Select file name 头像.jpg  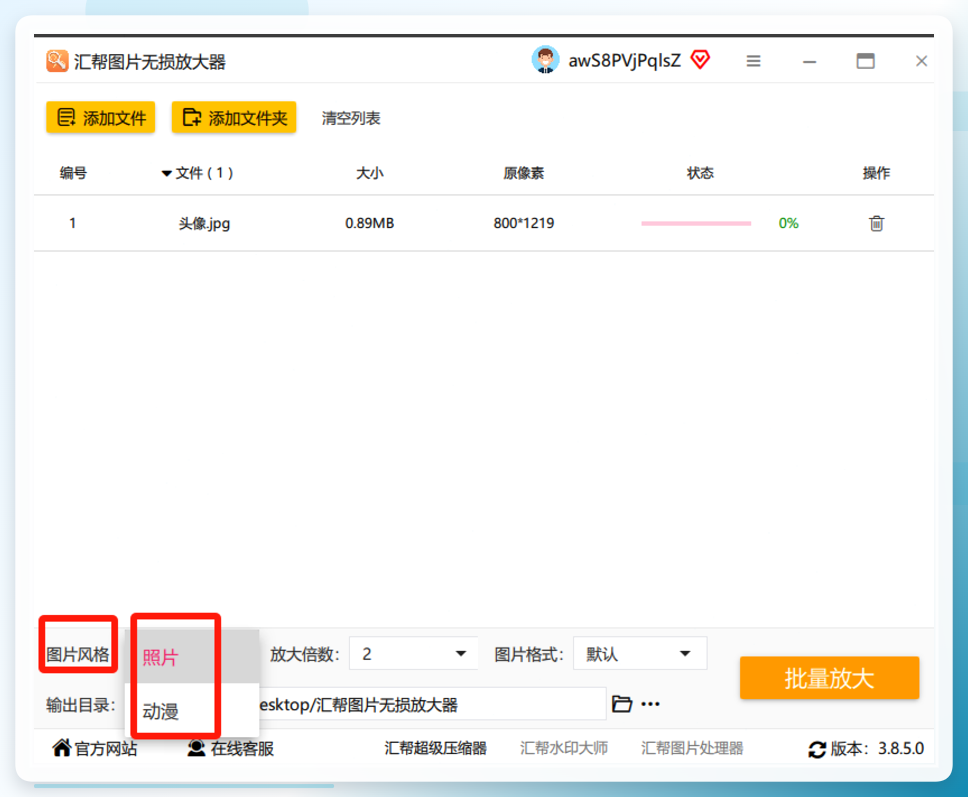coord(204,223)
